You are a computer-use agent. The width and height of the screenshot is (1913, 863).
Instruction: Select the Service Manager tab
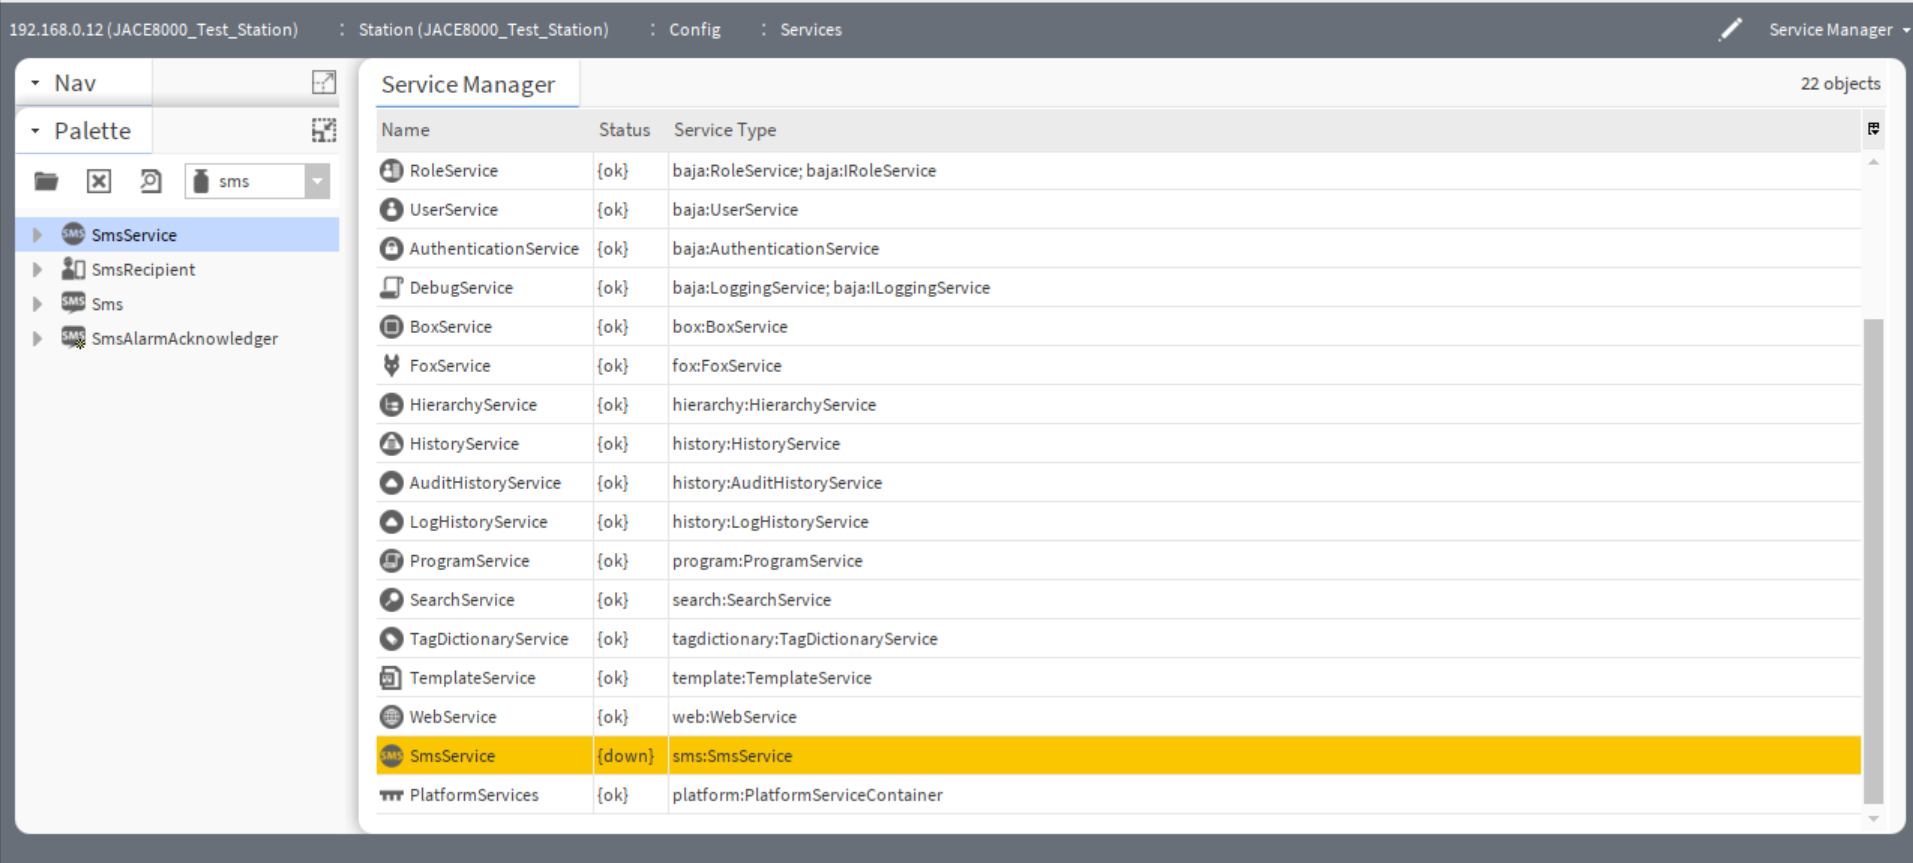467,85
